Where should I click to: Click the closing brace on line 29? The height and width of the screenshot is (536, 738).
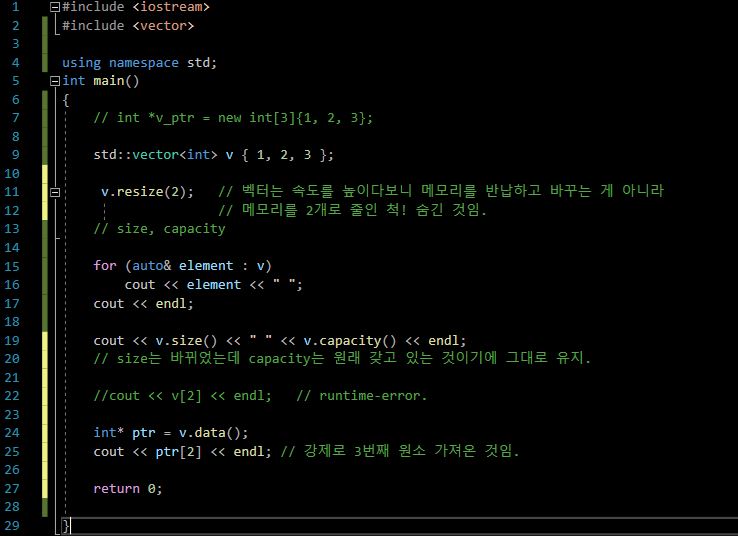(66, 526)
